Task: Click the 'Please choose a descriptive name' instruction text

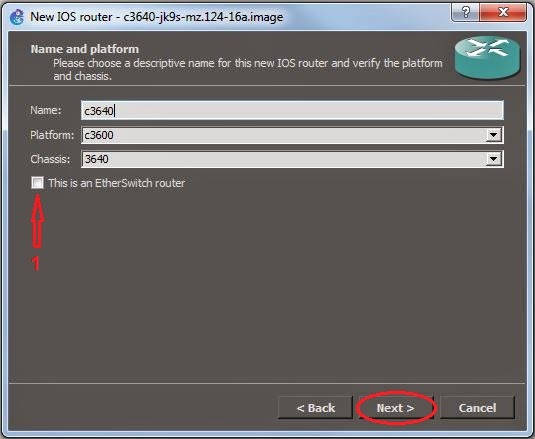Action: [248, 70]
